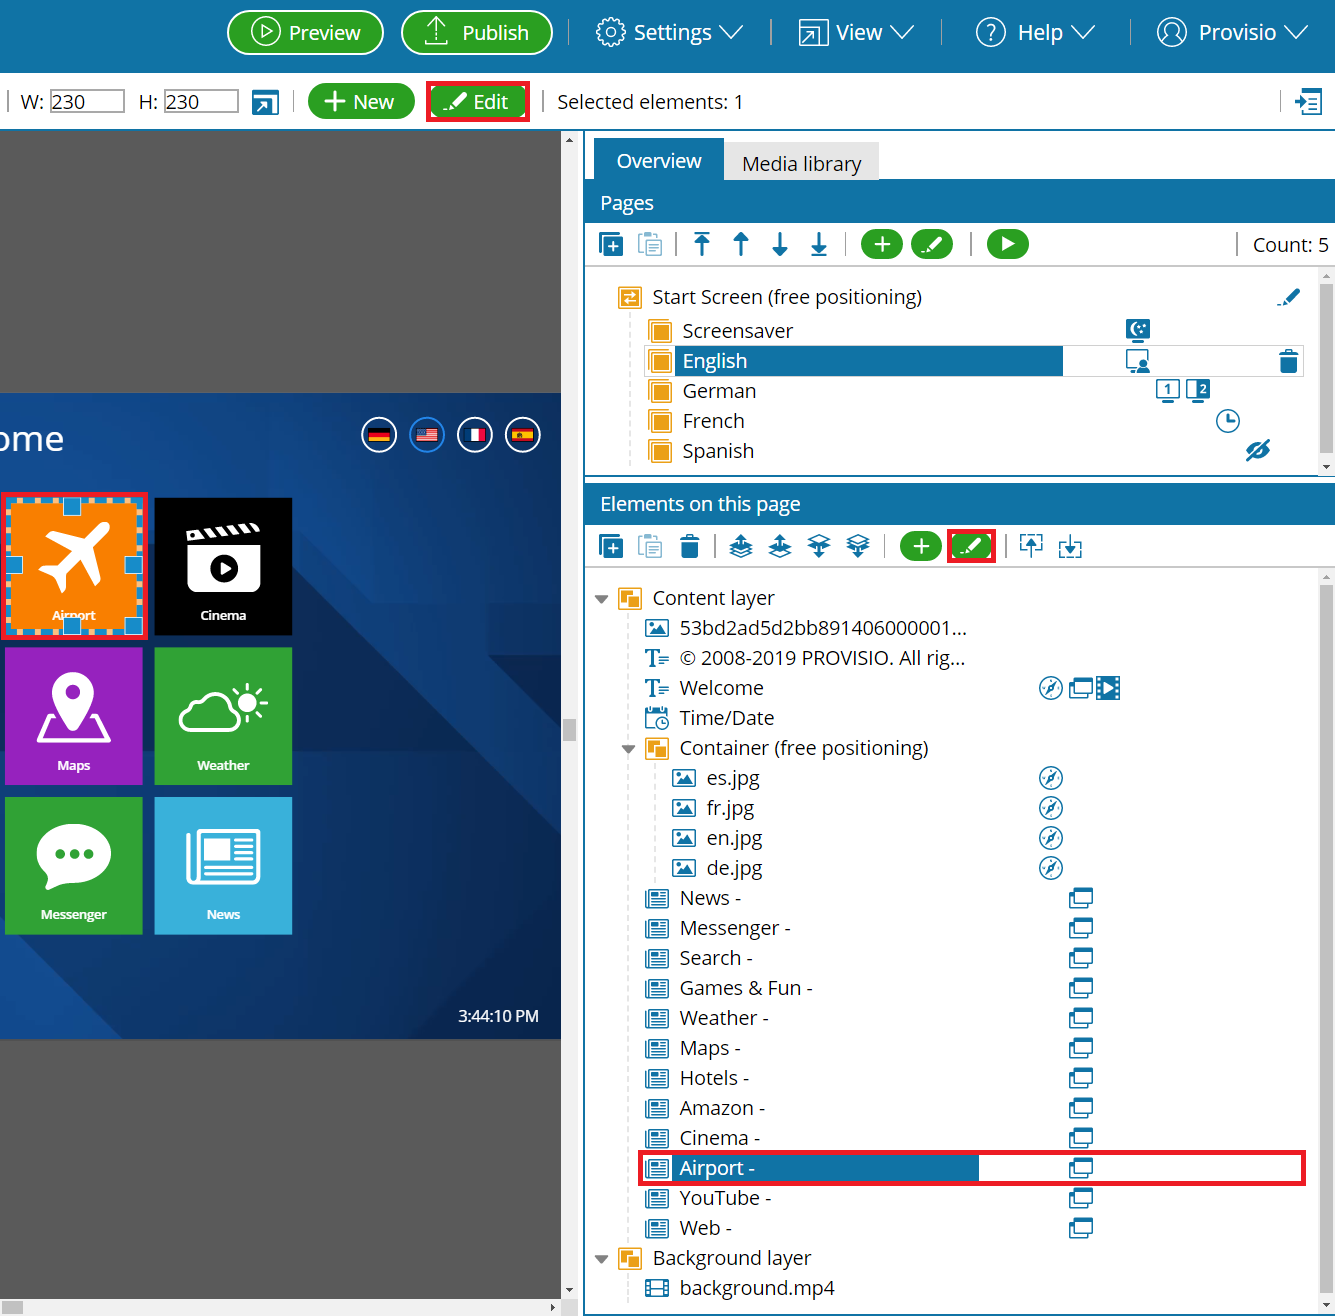Switch to the Media library tab
The height and width of the screenshot is (1316, 1335).
tap(801, 163)
